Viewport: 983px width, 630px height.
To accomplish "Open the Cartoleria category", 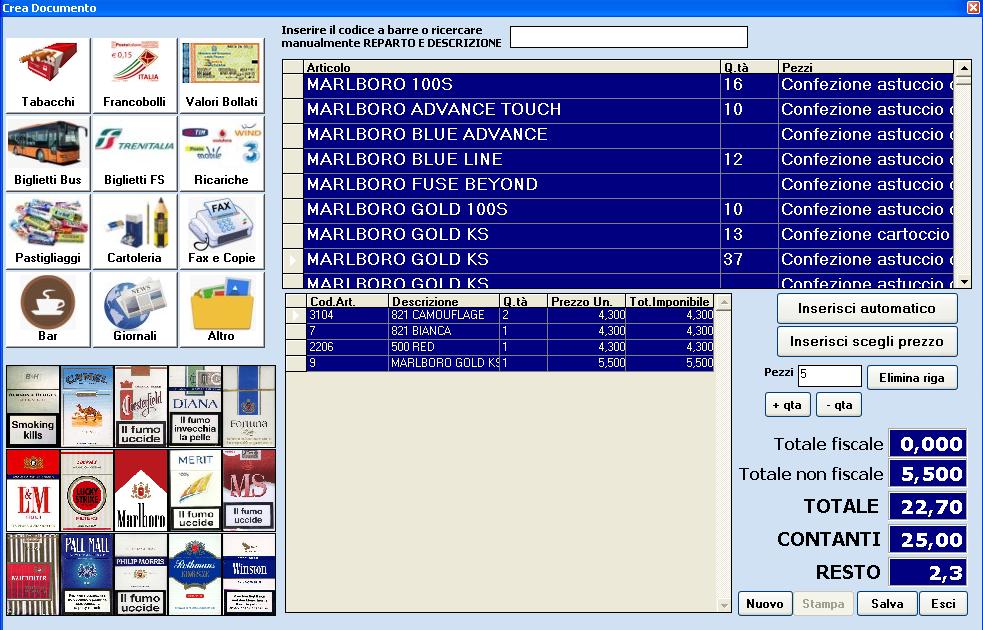I will point(135,231).
